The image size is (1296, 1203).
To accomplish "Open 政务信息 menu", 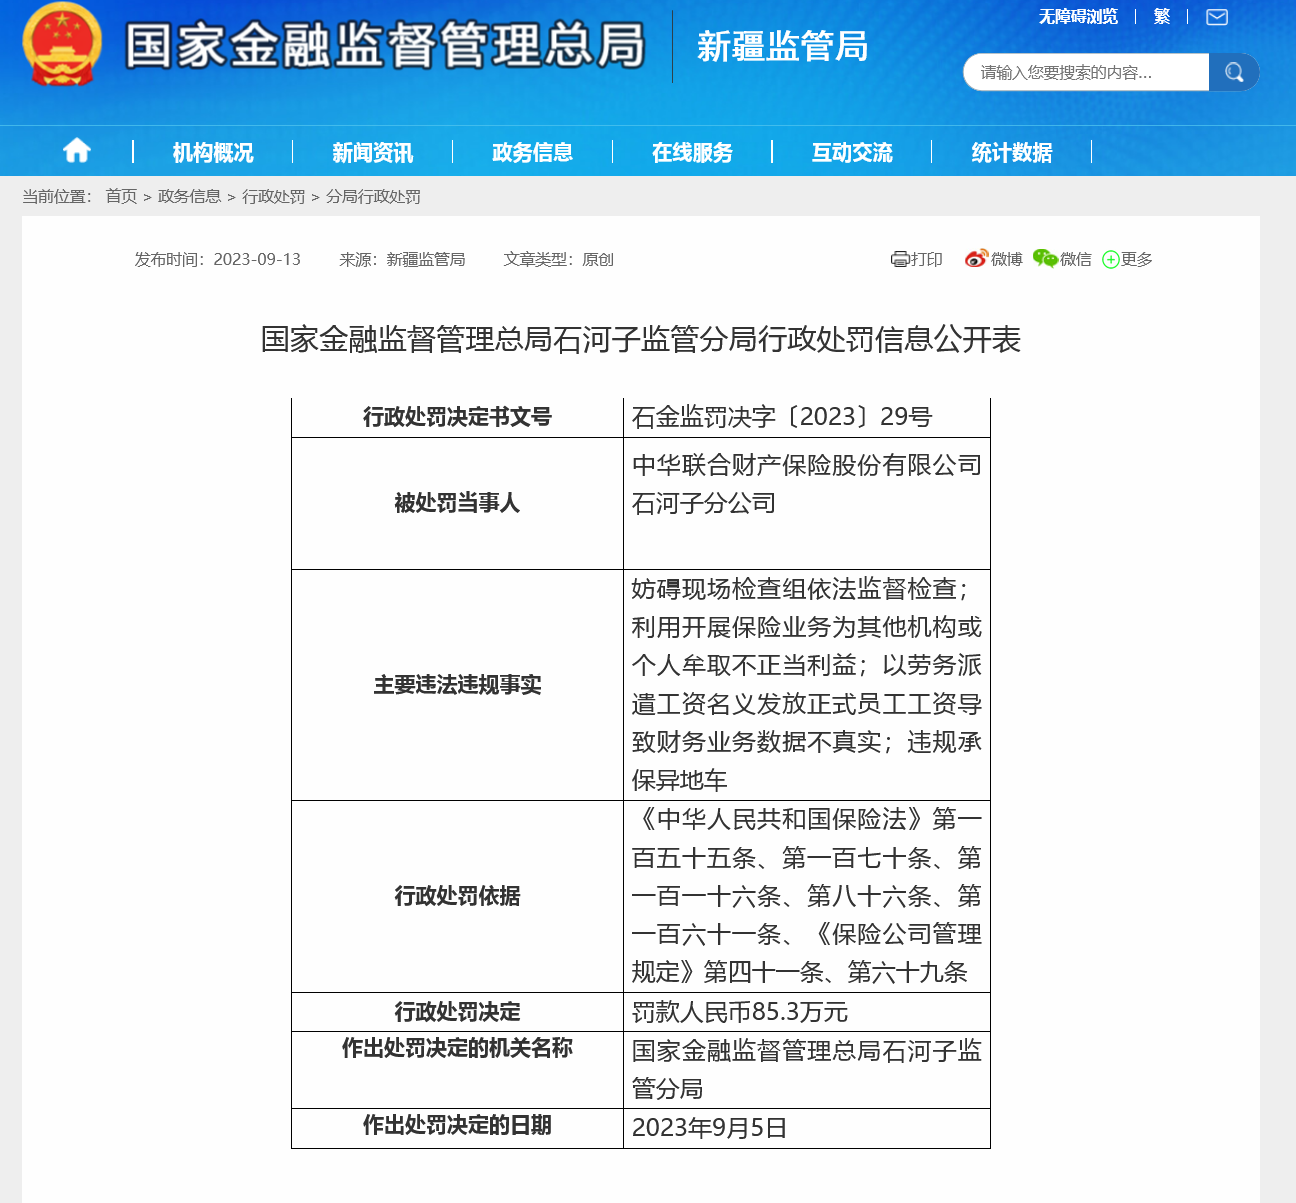I will 533,152.
